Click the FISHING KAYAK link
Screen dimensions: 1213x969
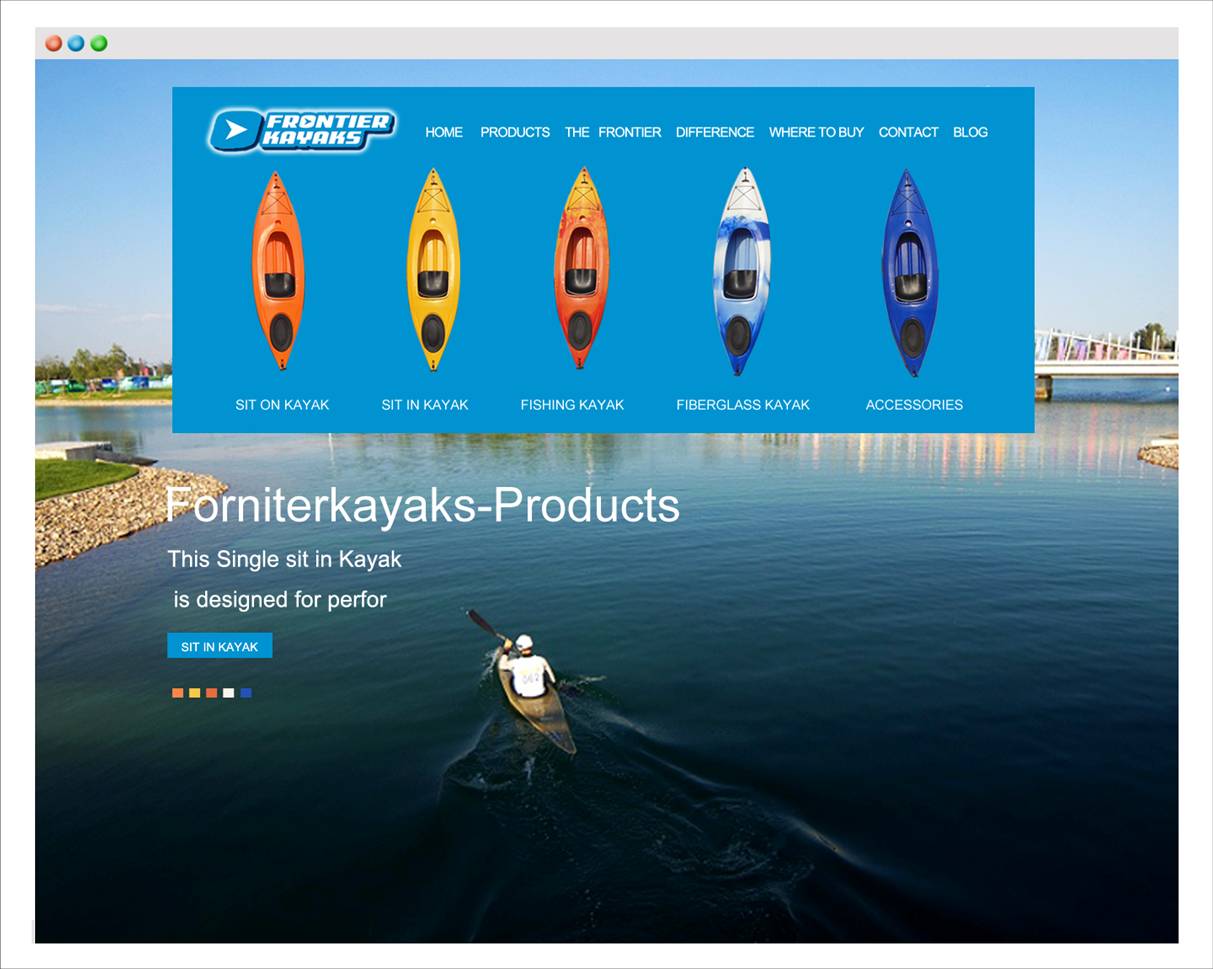click(572, 405)
